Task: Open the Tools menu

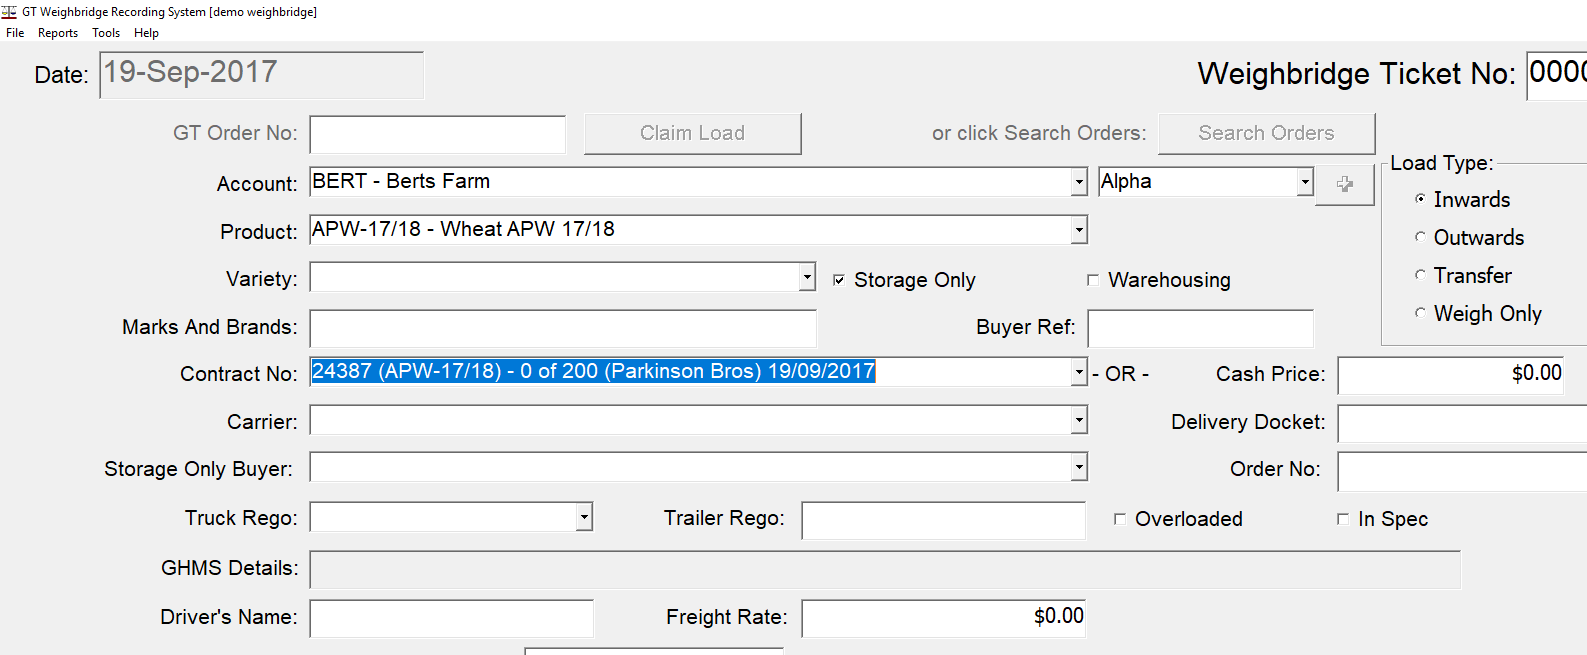Action: click(x=106, y=33)
